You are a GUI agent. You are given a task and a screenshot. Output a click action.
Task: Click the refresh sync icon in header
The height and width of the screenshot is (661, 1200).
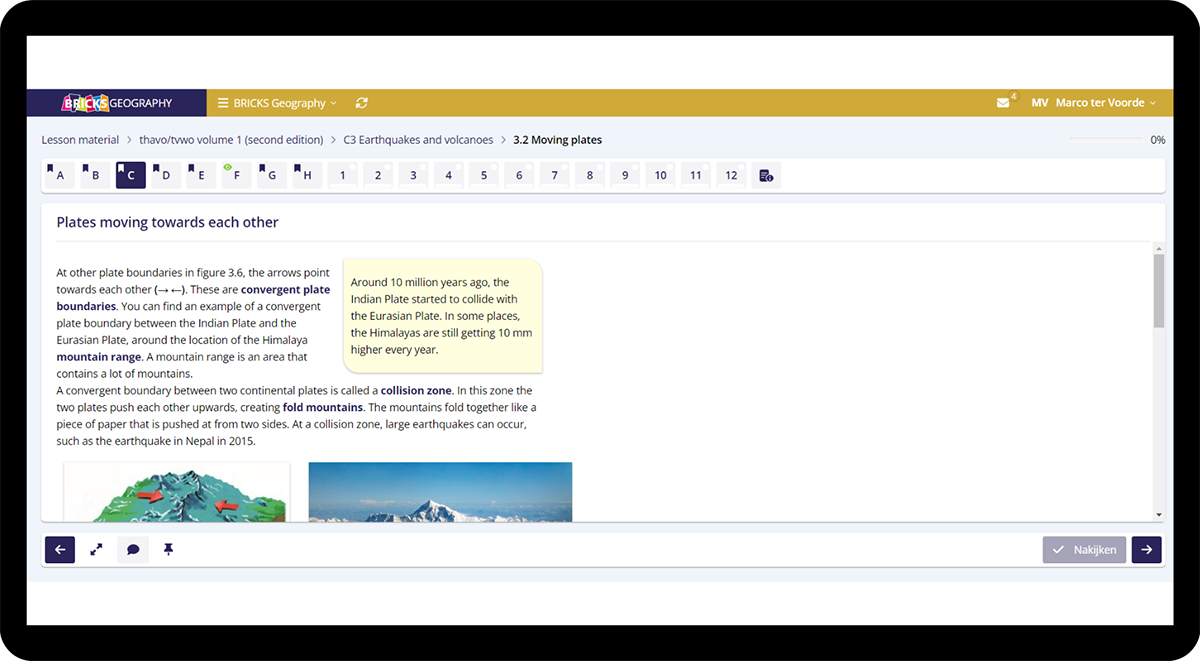coord(361,103)
